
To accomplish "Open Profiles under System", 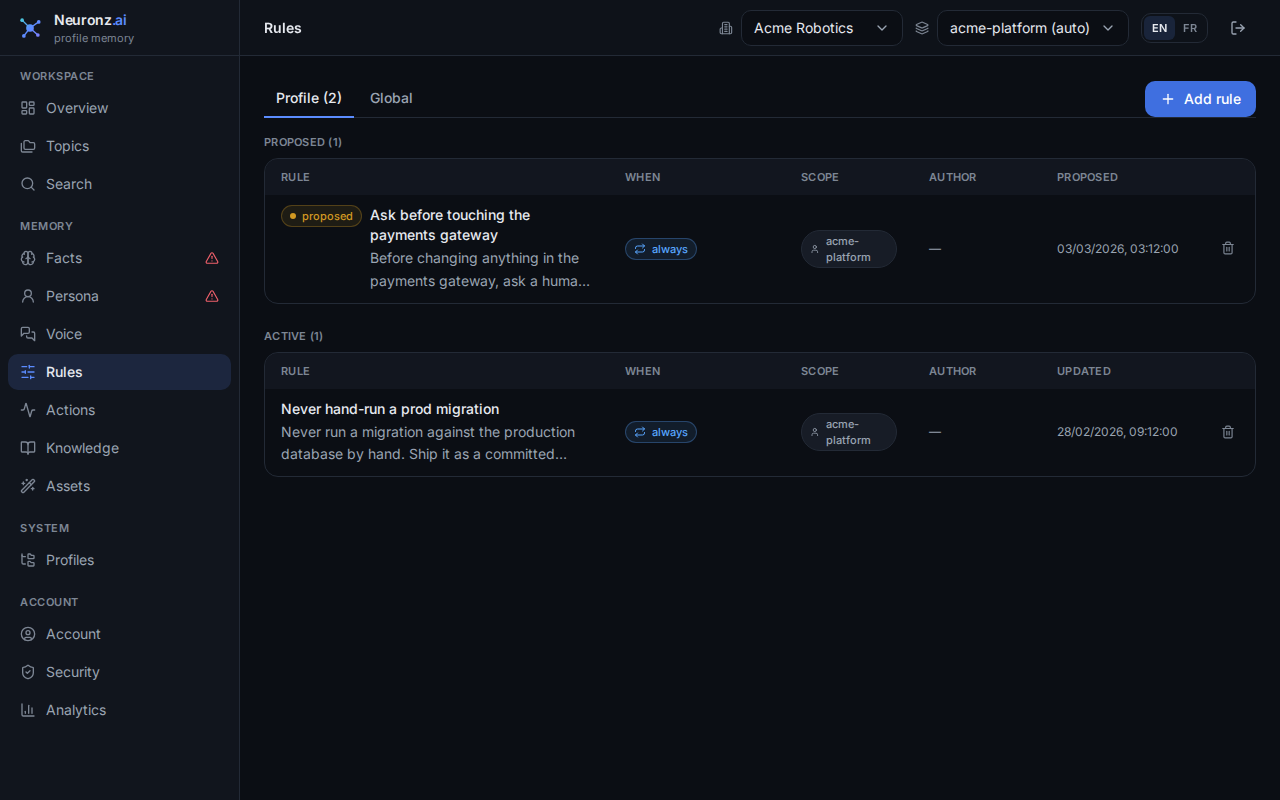I will tap(119, 560).
